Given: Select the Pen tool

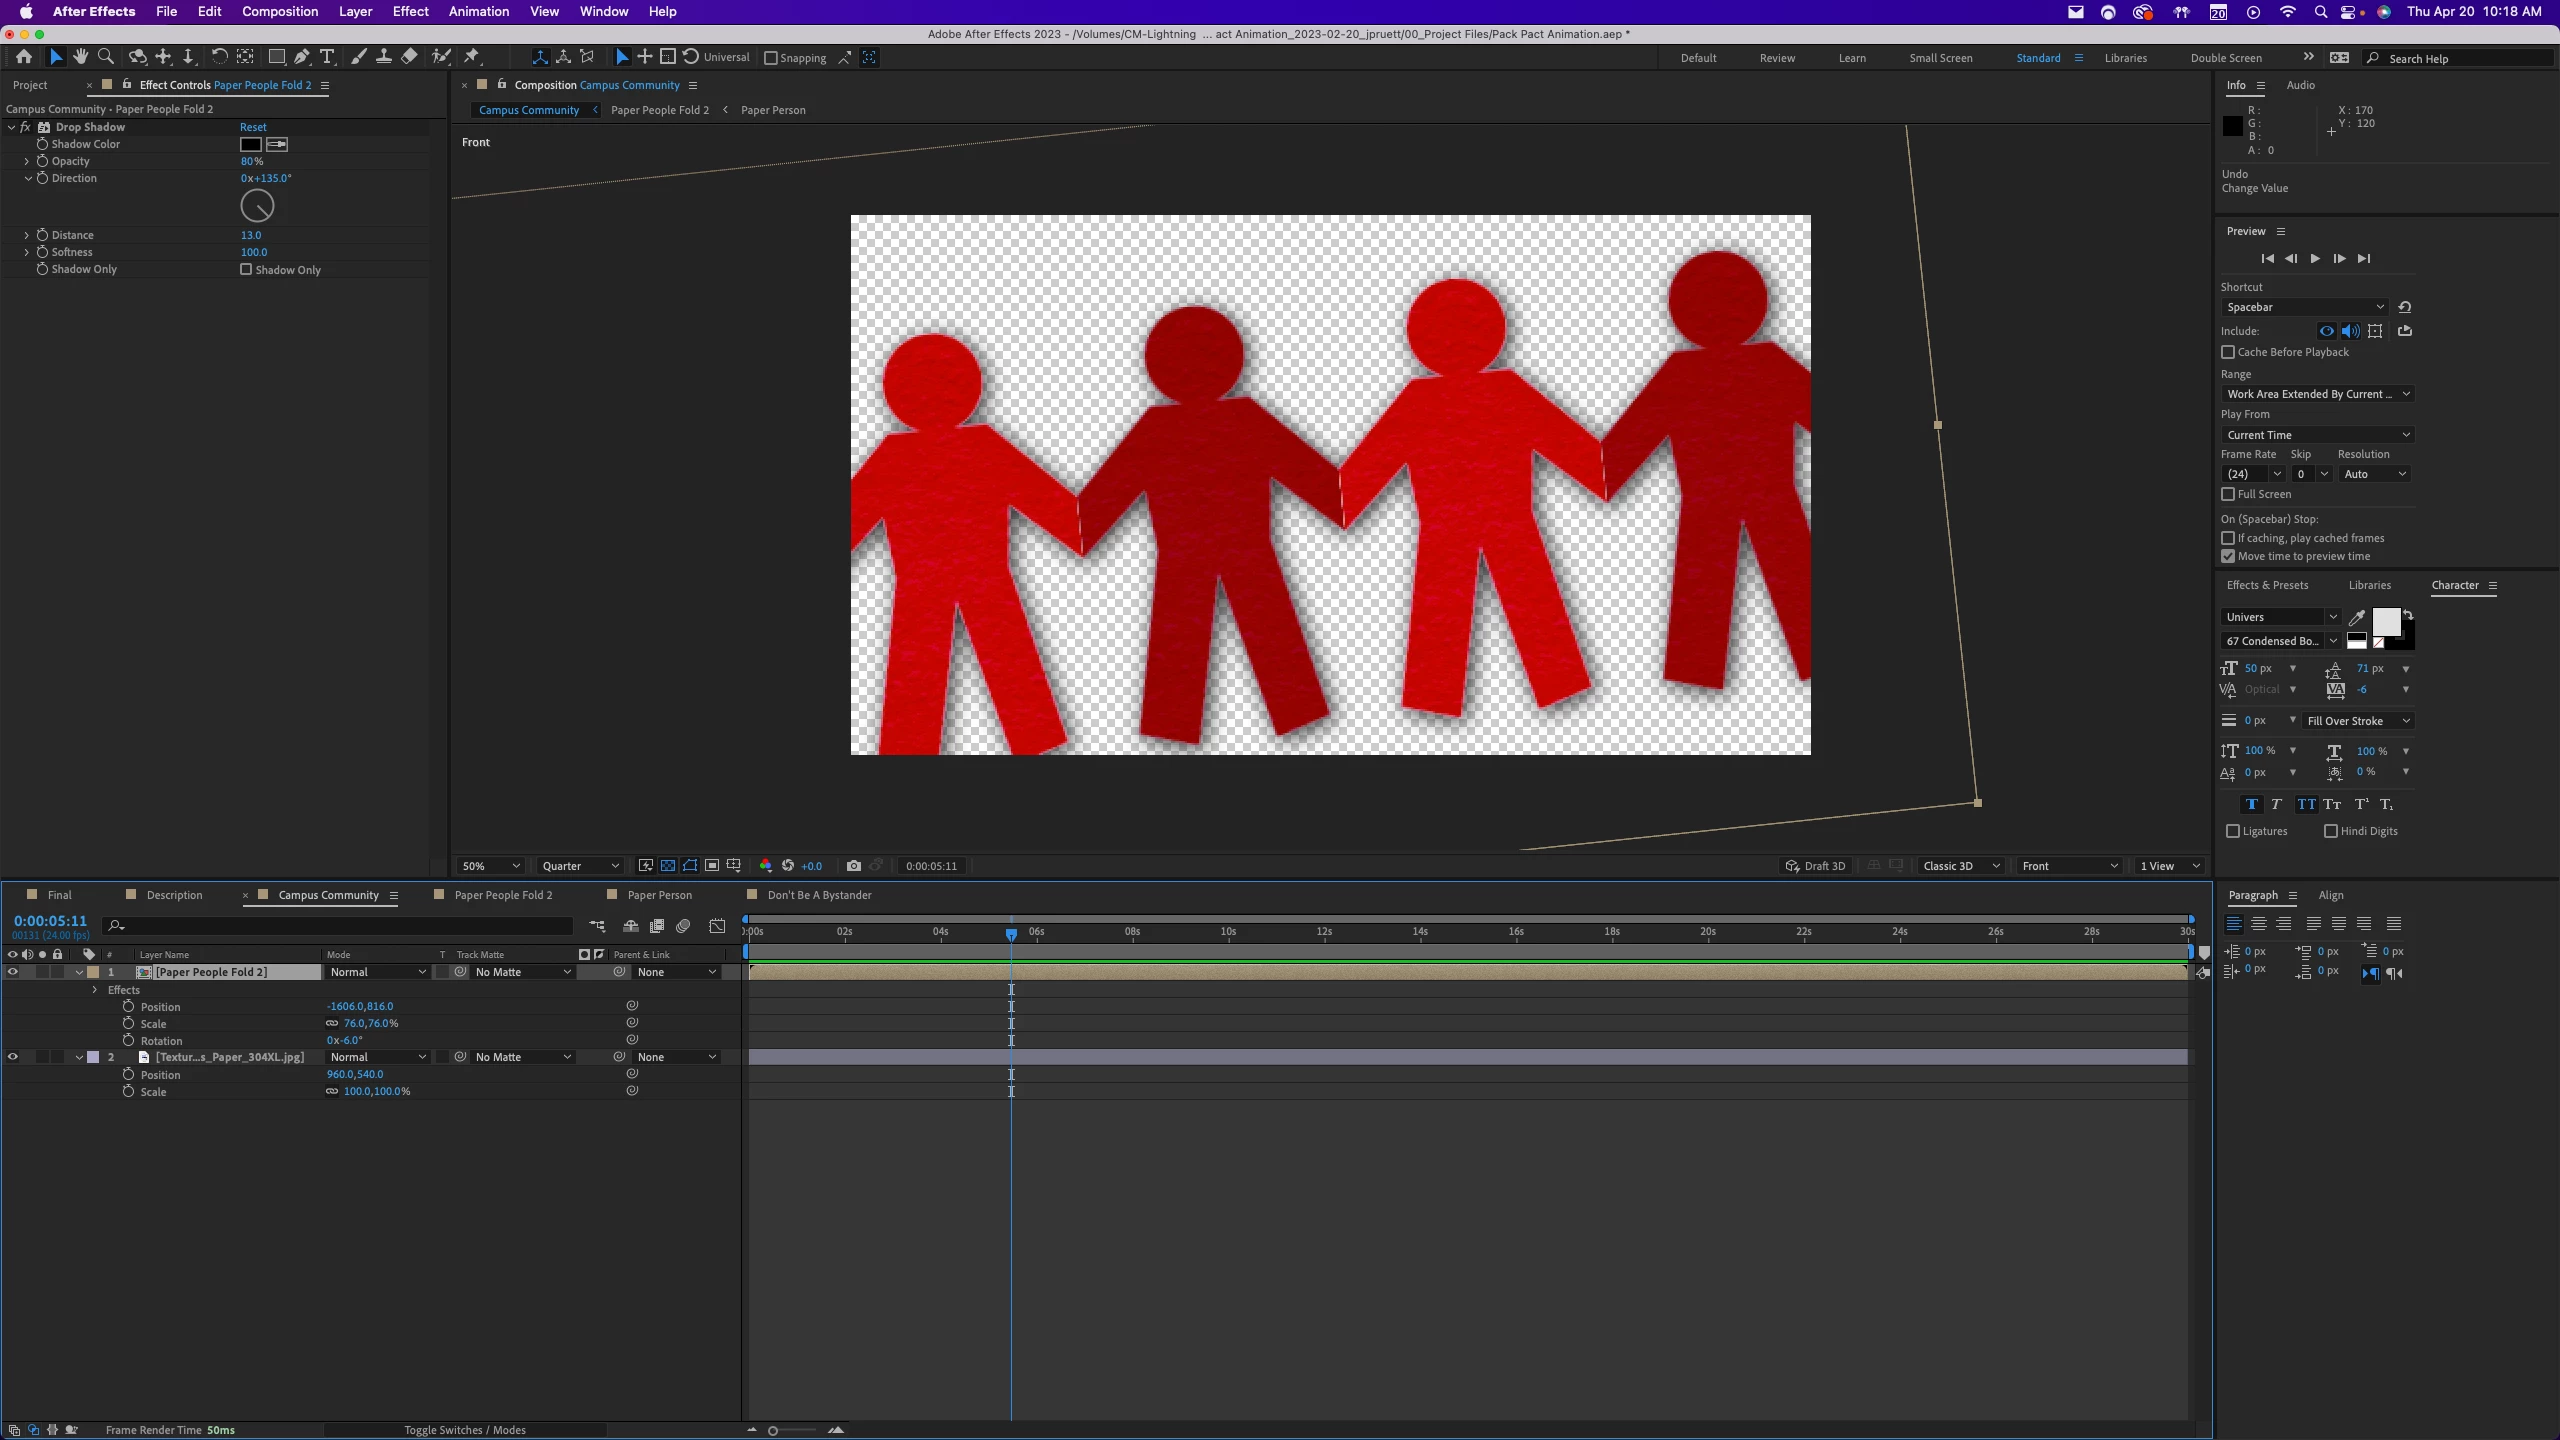Looking at the screenshot, I should pos(301,57).
